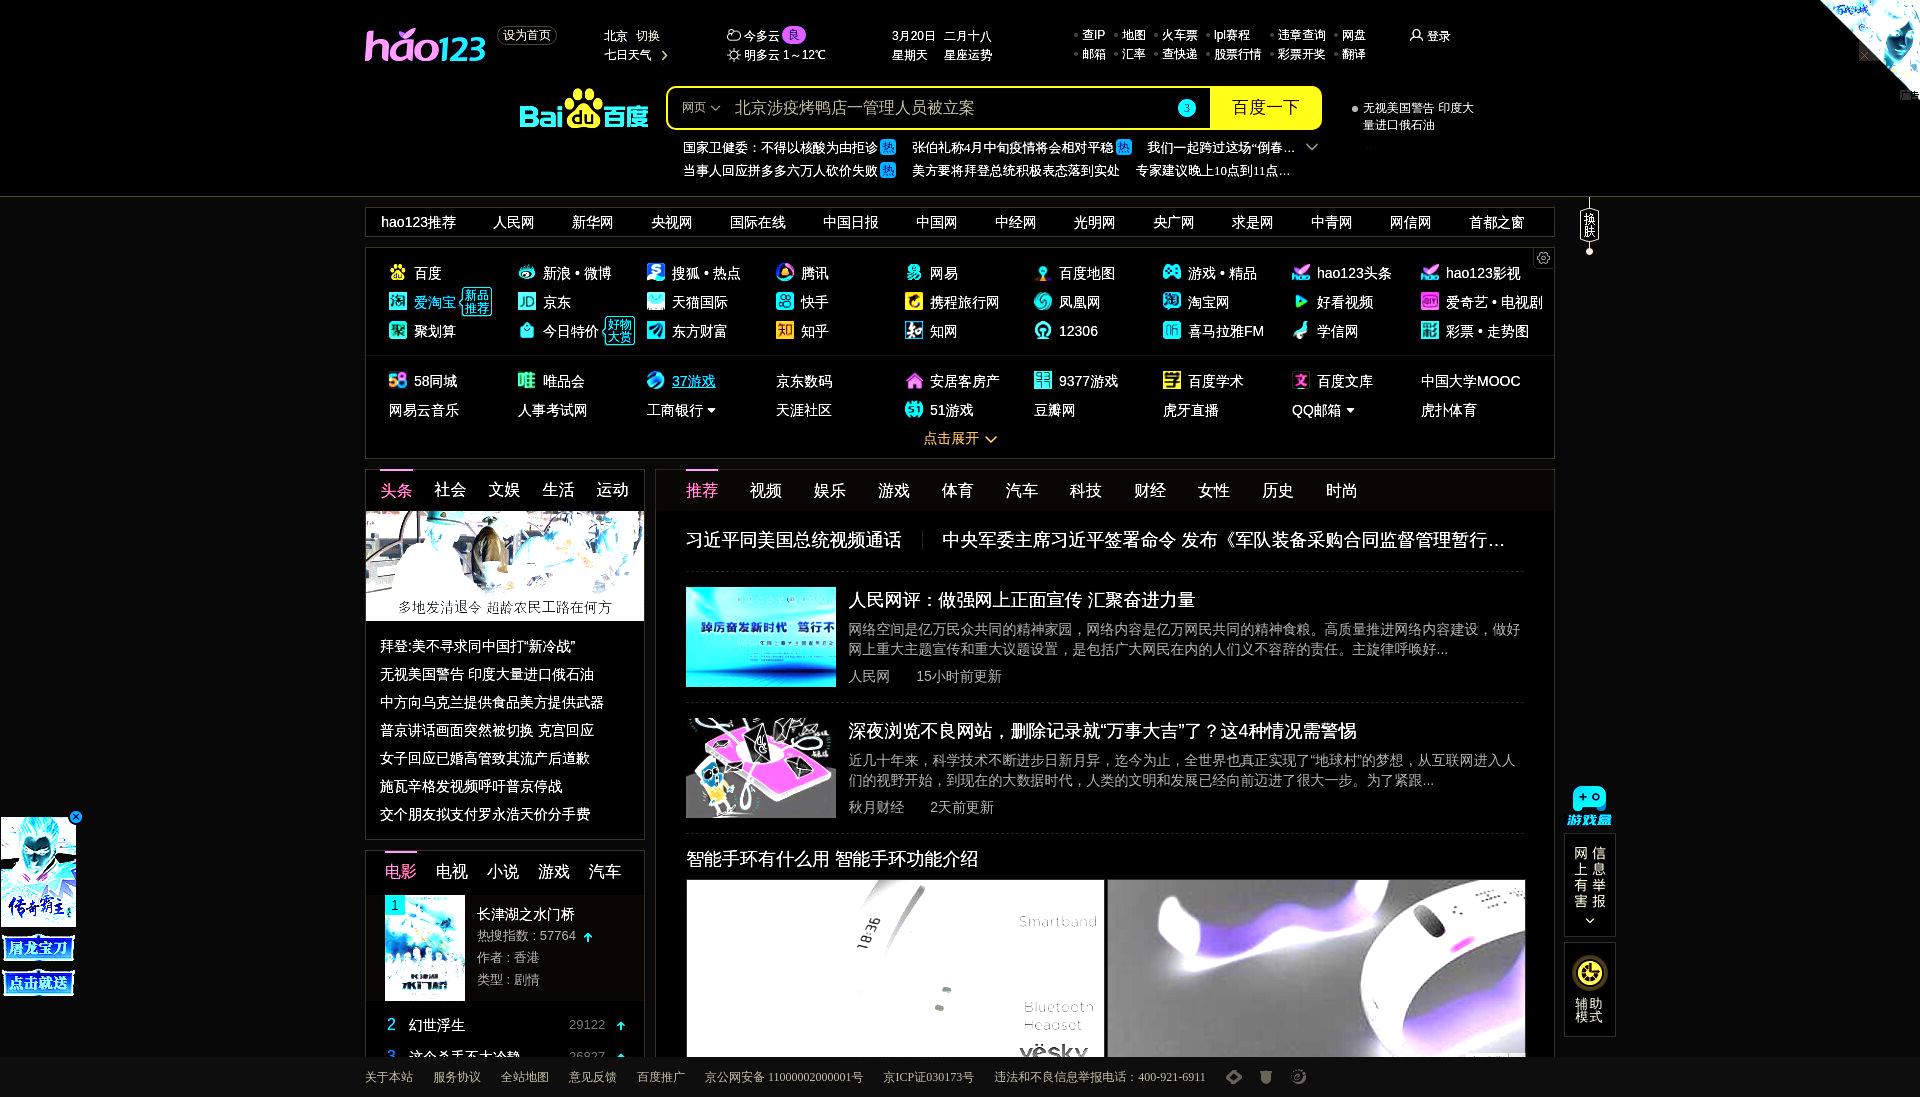Close the floating game ad

tap(76, 817)
